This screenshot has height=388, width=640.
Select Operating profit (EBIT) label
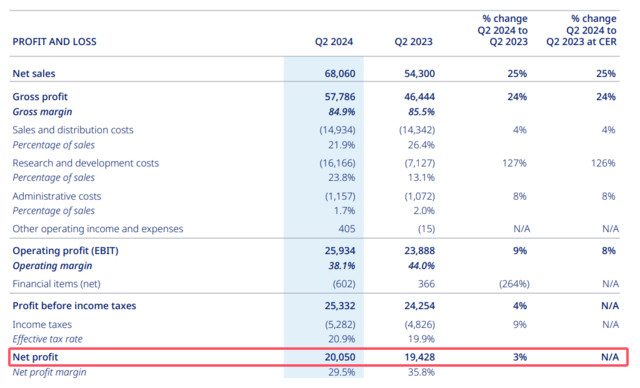pyautogui.click(x=65, y=251)
